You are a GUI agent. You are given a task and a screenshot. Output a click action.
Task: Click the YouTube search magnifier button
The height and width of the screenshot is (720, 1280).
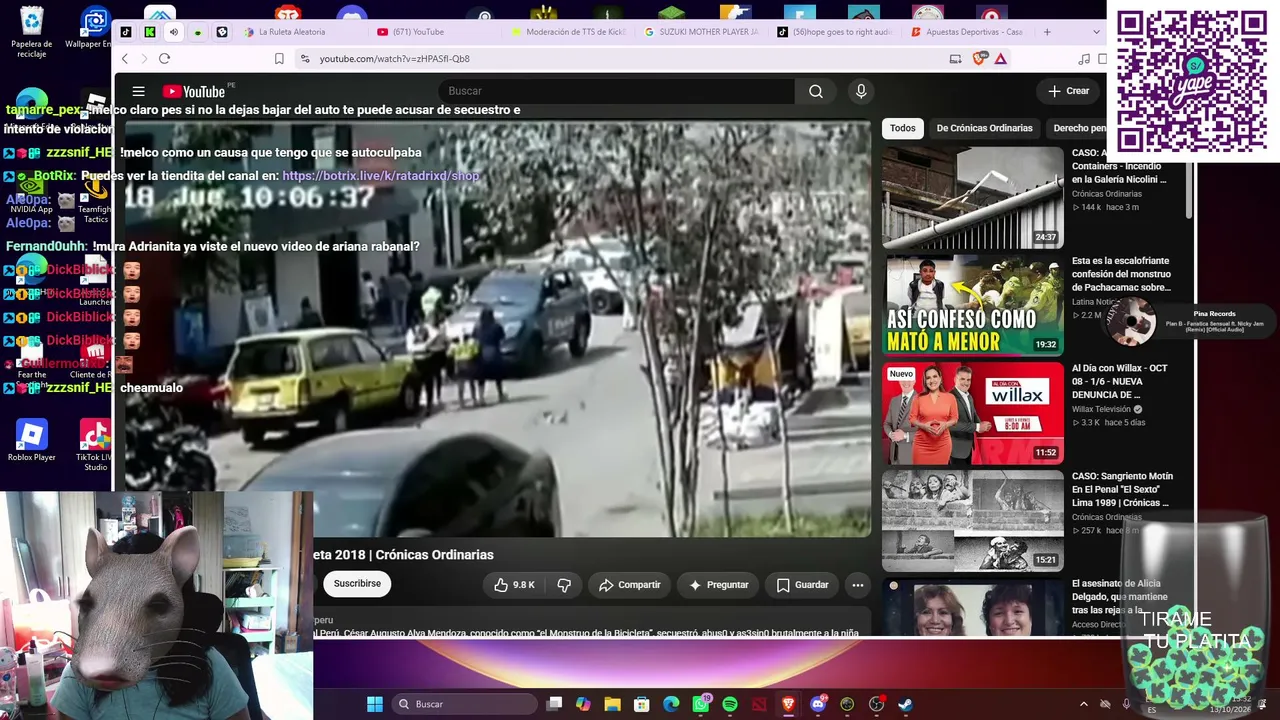[816, 91]
